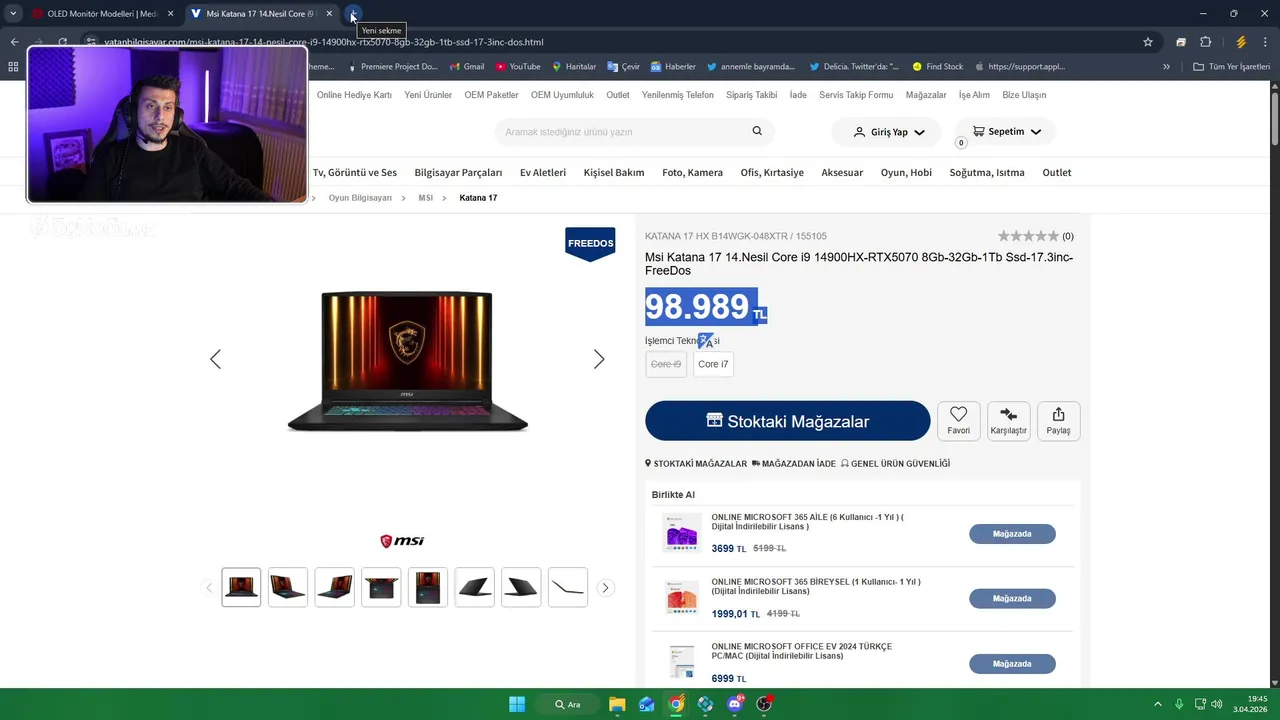Reload the page
Viewport: 1280px width, 720px height.
(x=62, y=42)
